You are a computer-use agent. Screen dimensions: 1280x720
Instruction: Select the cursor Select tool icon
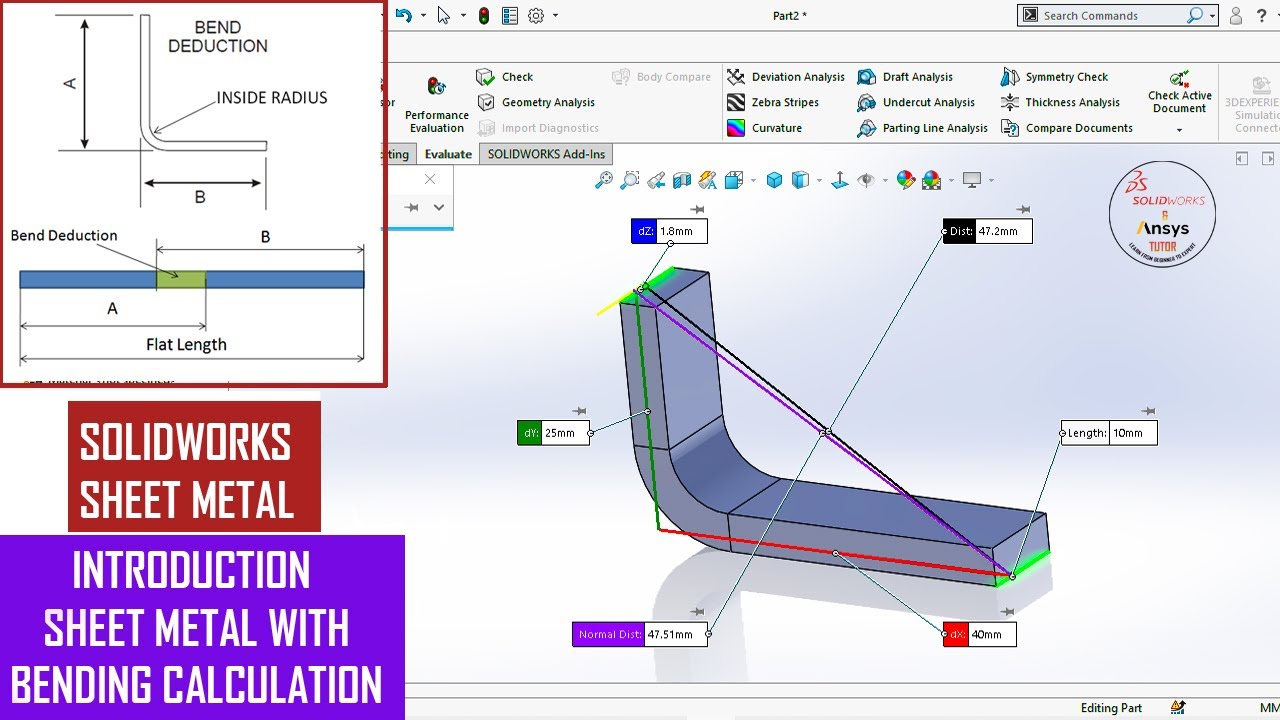pos(444,15)
